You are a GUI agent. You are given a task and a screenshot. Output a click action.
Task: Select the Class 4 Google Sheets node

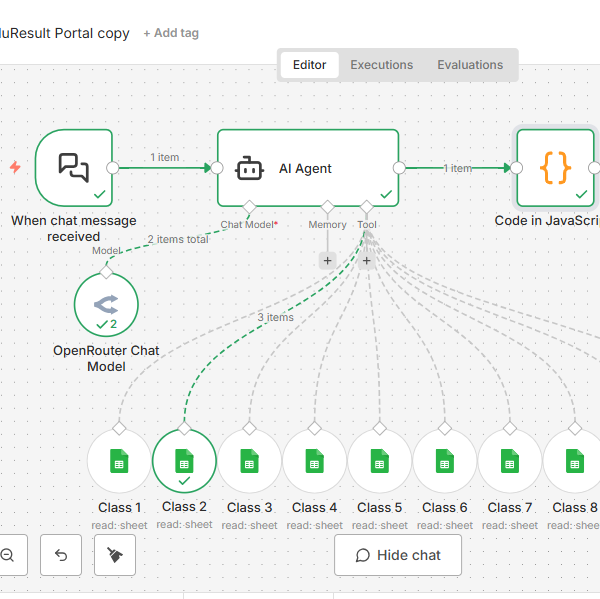[315, 461]
